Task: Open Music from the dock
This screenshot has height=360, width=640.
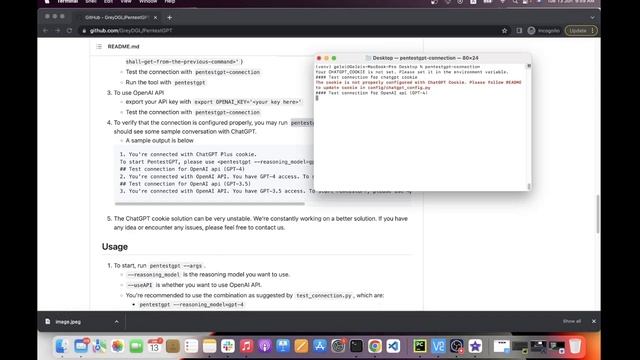Action: tap(246, 346)
